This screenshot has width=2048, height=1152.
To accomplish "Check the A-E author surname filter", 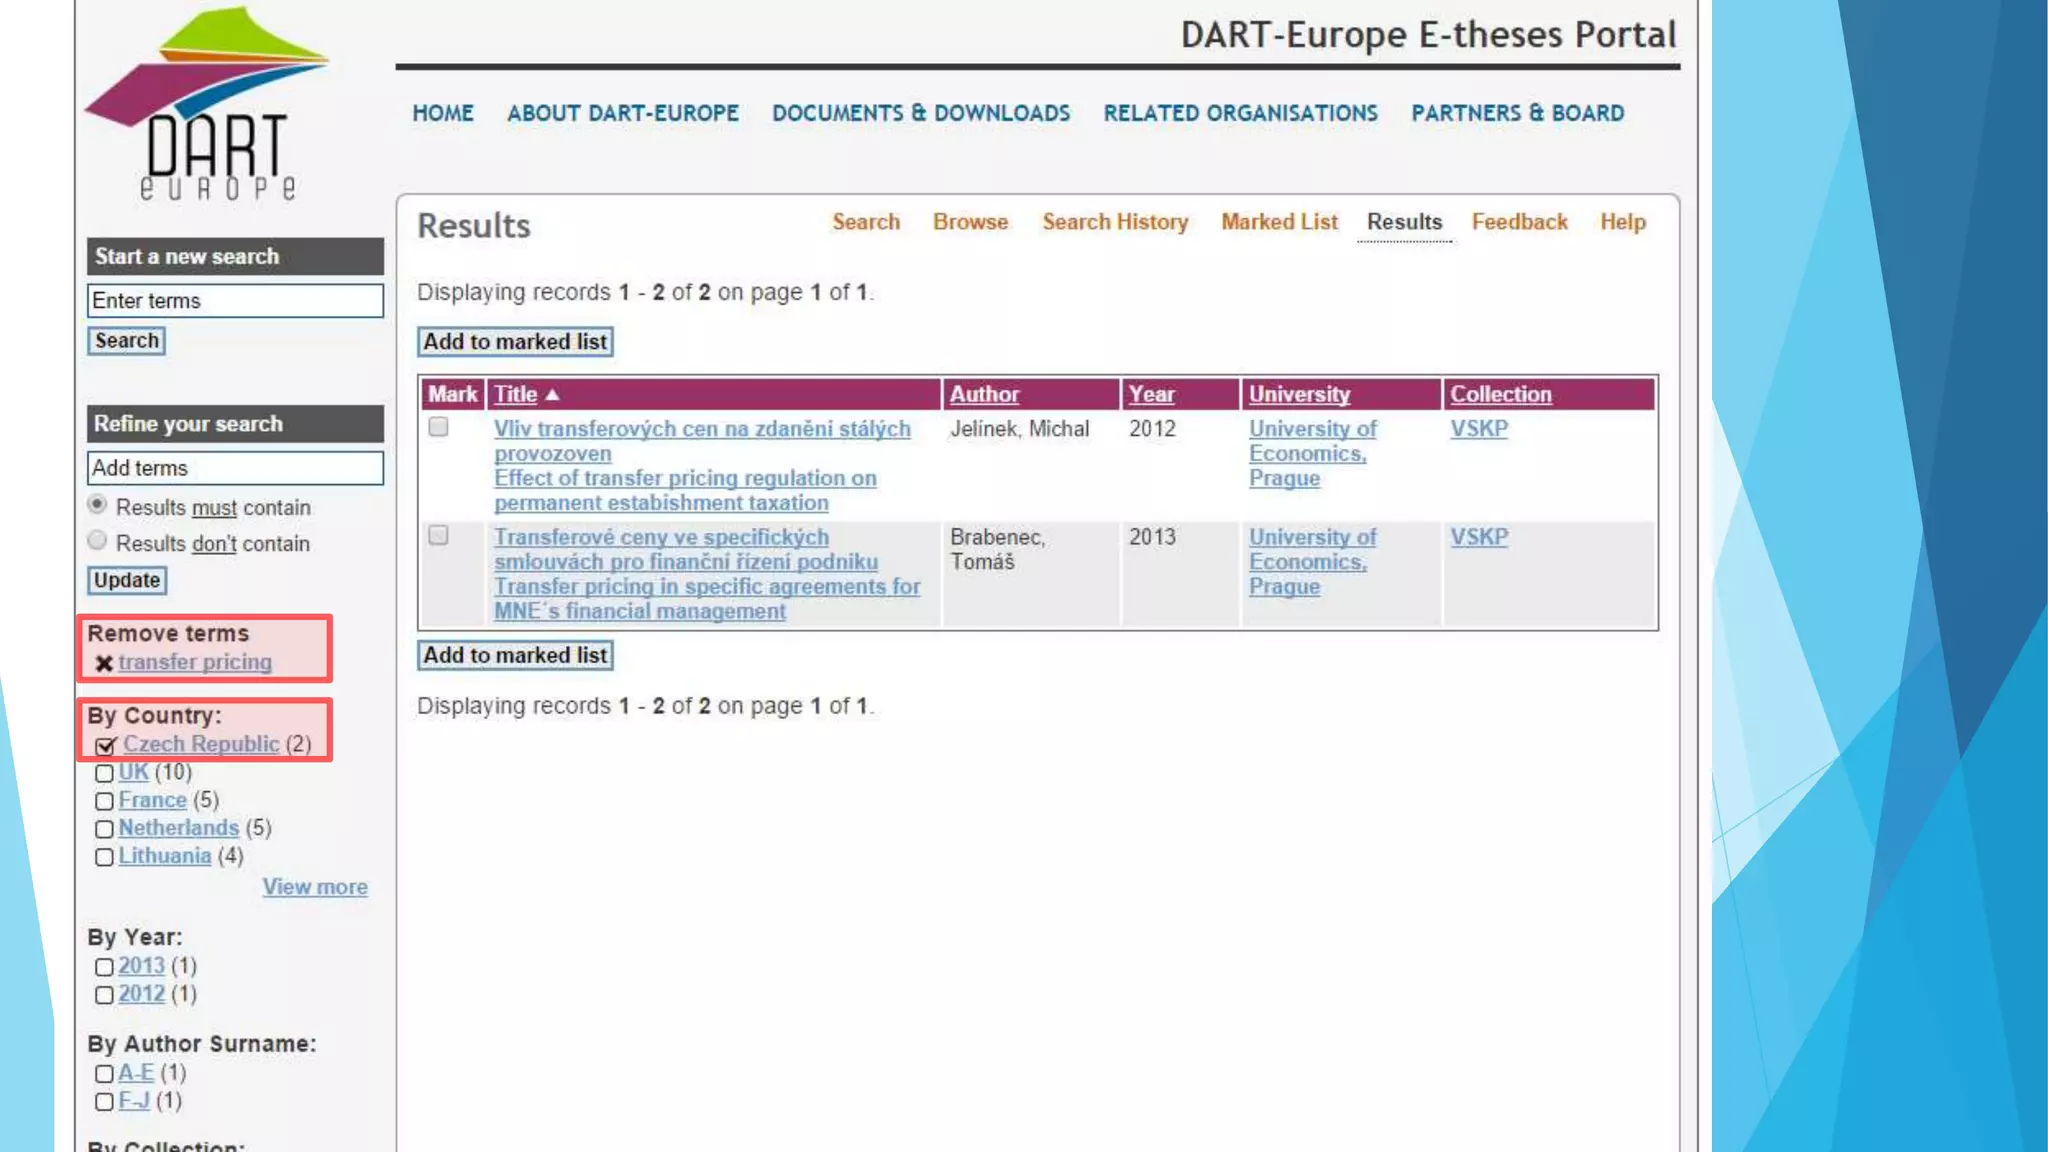I will click(104, 1074).
